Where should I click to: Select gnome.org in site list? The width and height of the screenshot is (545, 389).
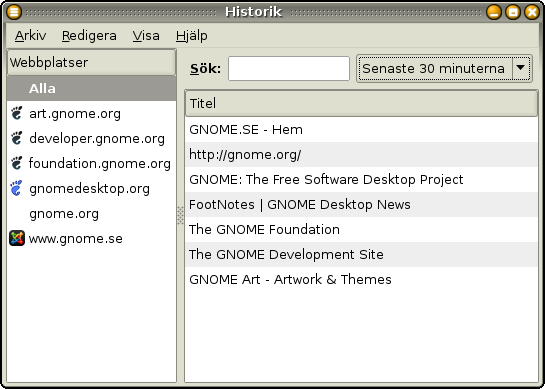[x=92, y=214]
